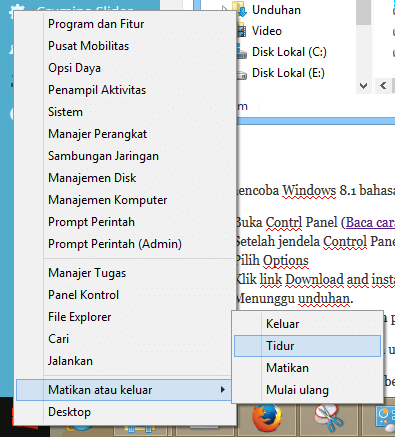The height and width of the screenshot is (437, 395).
Task: Select Unduhan folder in Explorer tree
Action: [x=276, y=10]
